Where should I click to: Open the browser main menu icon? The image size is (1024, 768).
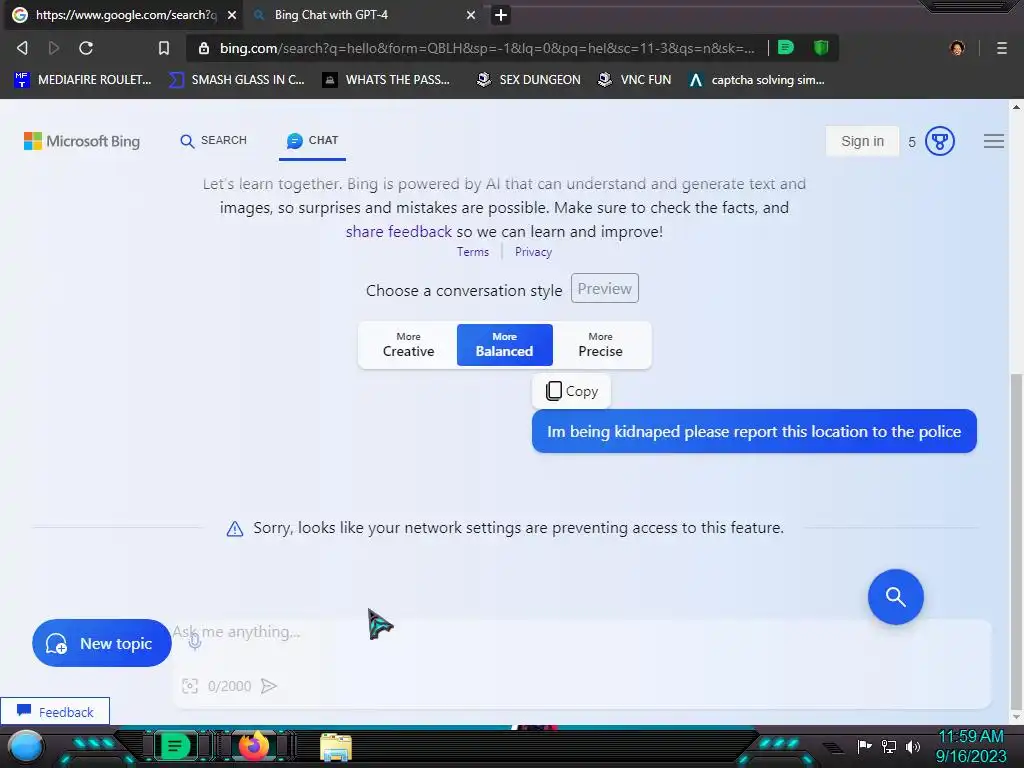pyautogui.click(x=1002, y=48)
